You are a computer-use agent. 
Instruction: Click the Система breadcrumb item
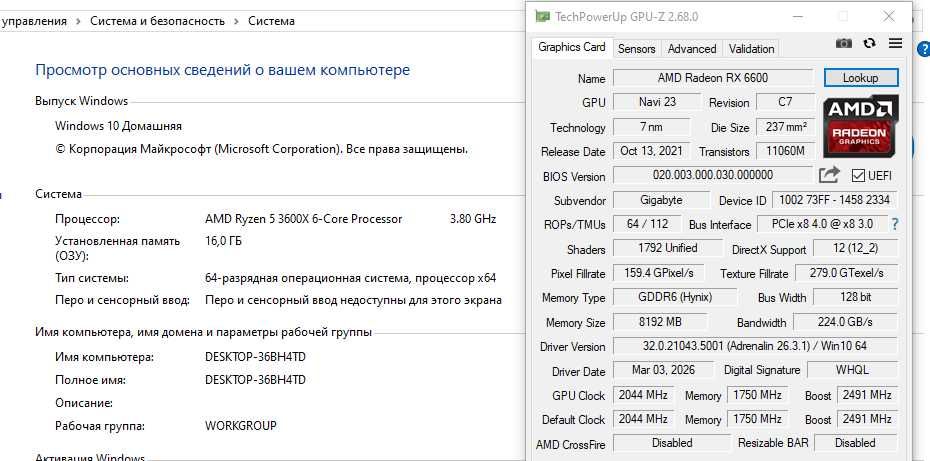[271, 21]
